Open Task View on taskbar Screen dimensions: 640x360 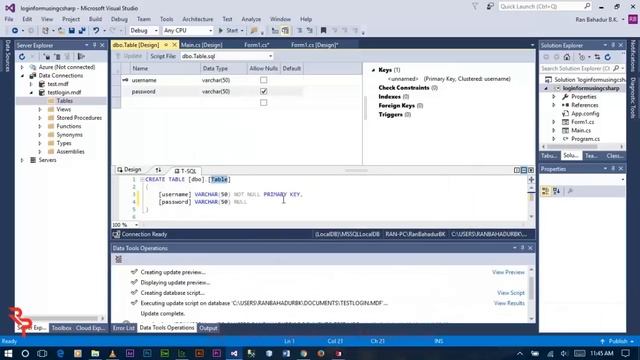click(x=42, y=353)
